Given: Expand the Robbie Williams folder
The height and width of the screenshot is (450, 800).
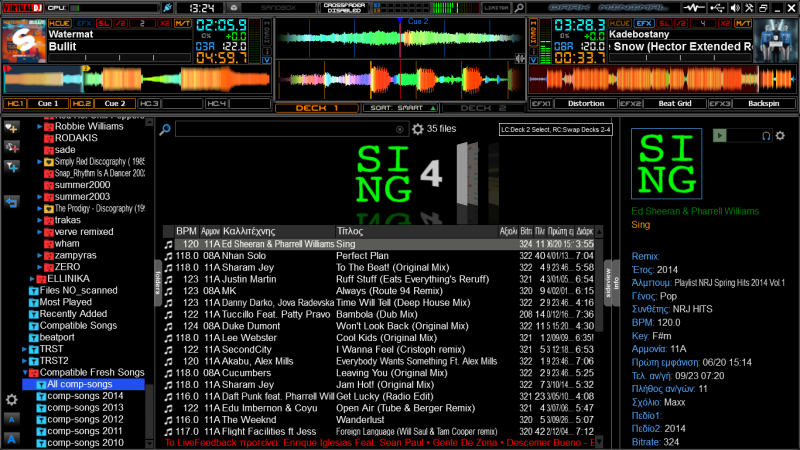Looking at the screenshot, I should (39, 127).
